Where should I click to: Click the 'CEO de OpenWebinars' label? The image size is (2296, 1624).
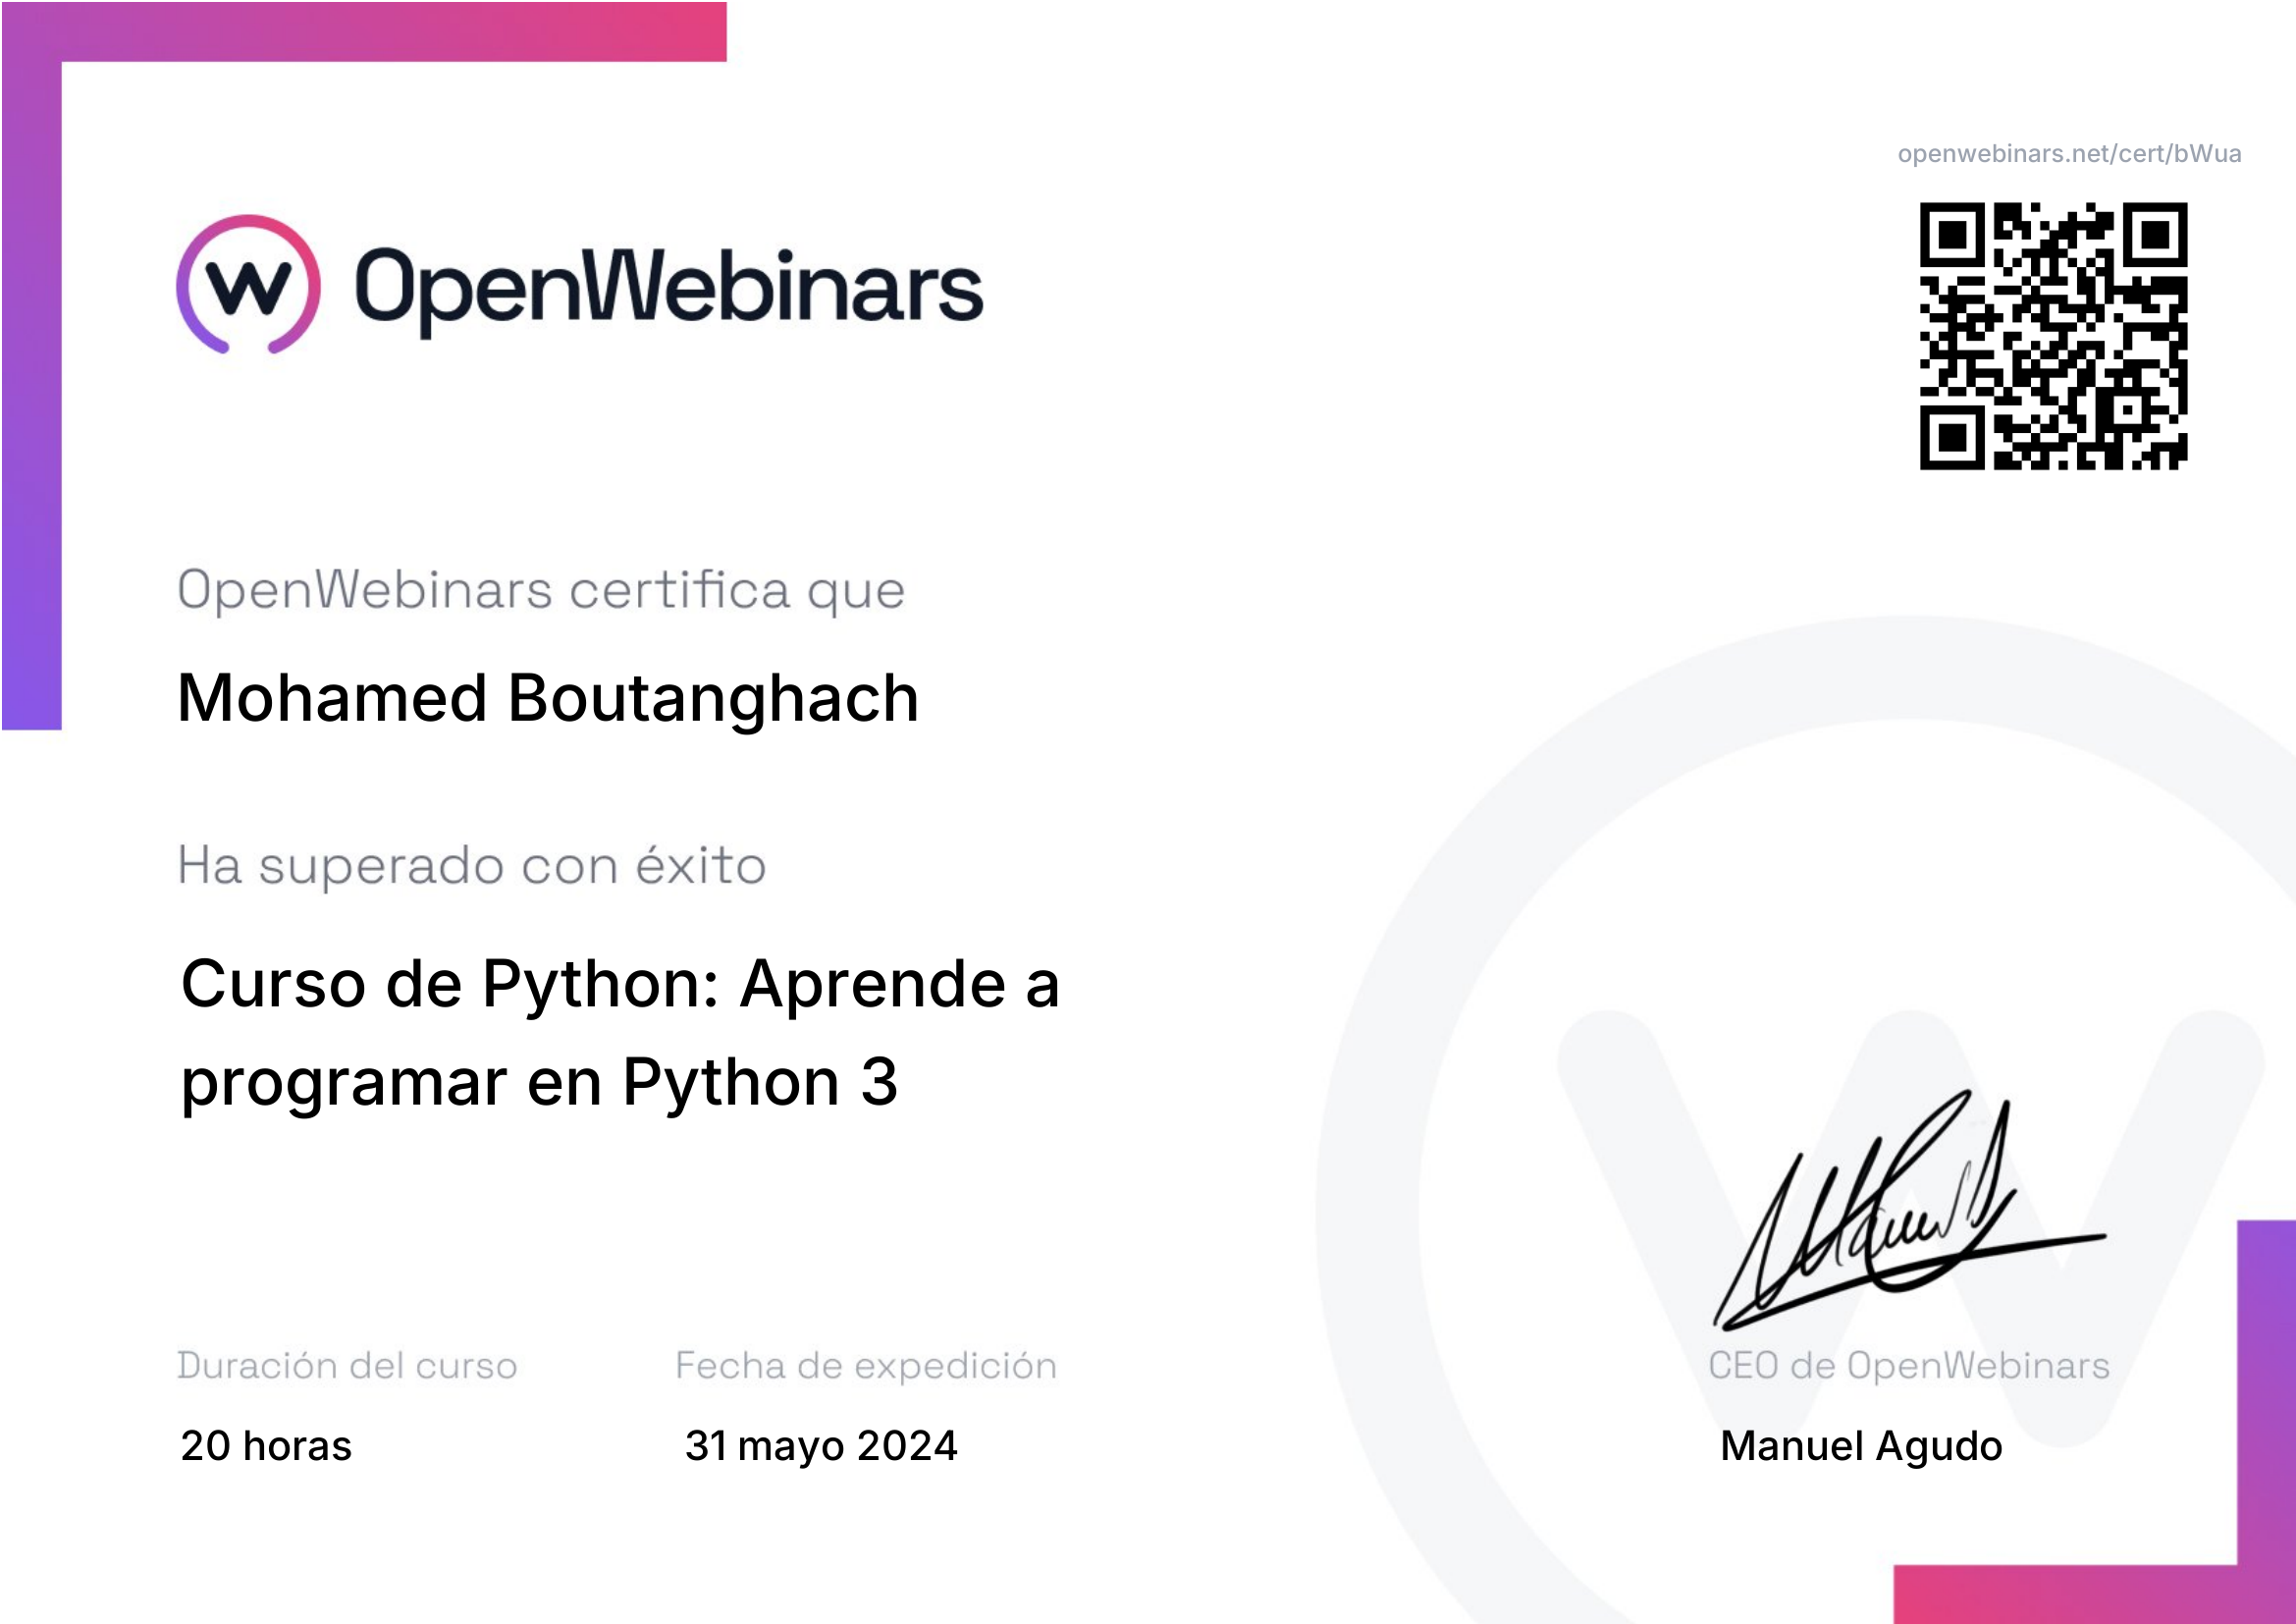click(1908, 1366)
